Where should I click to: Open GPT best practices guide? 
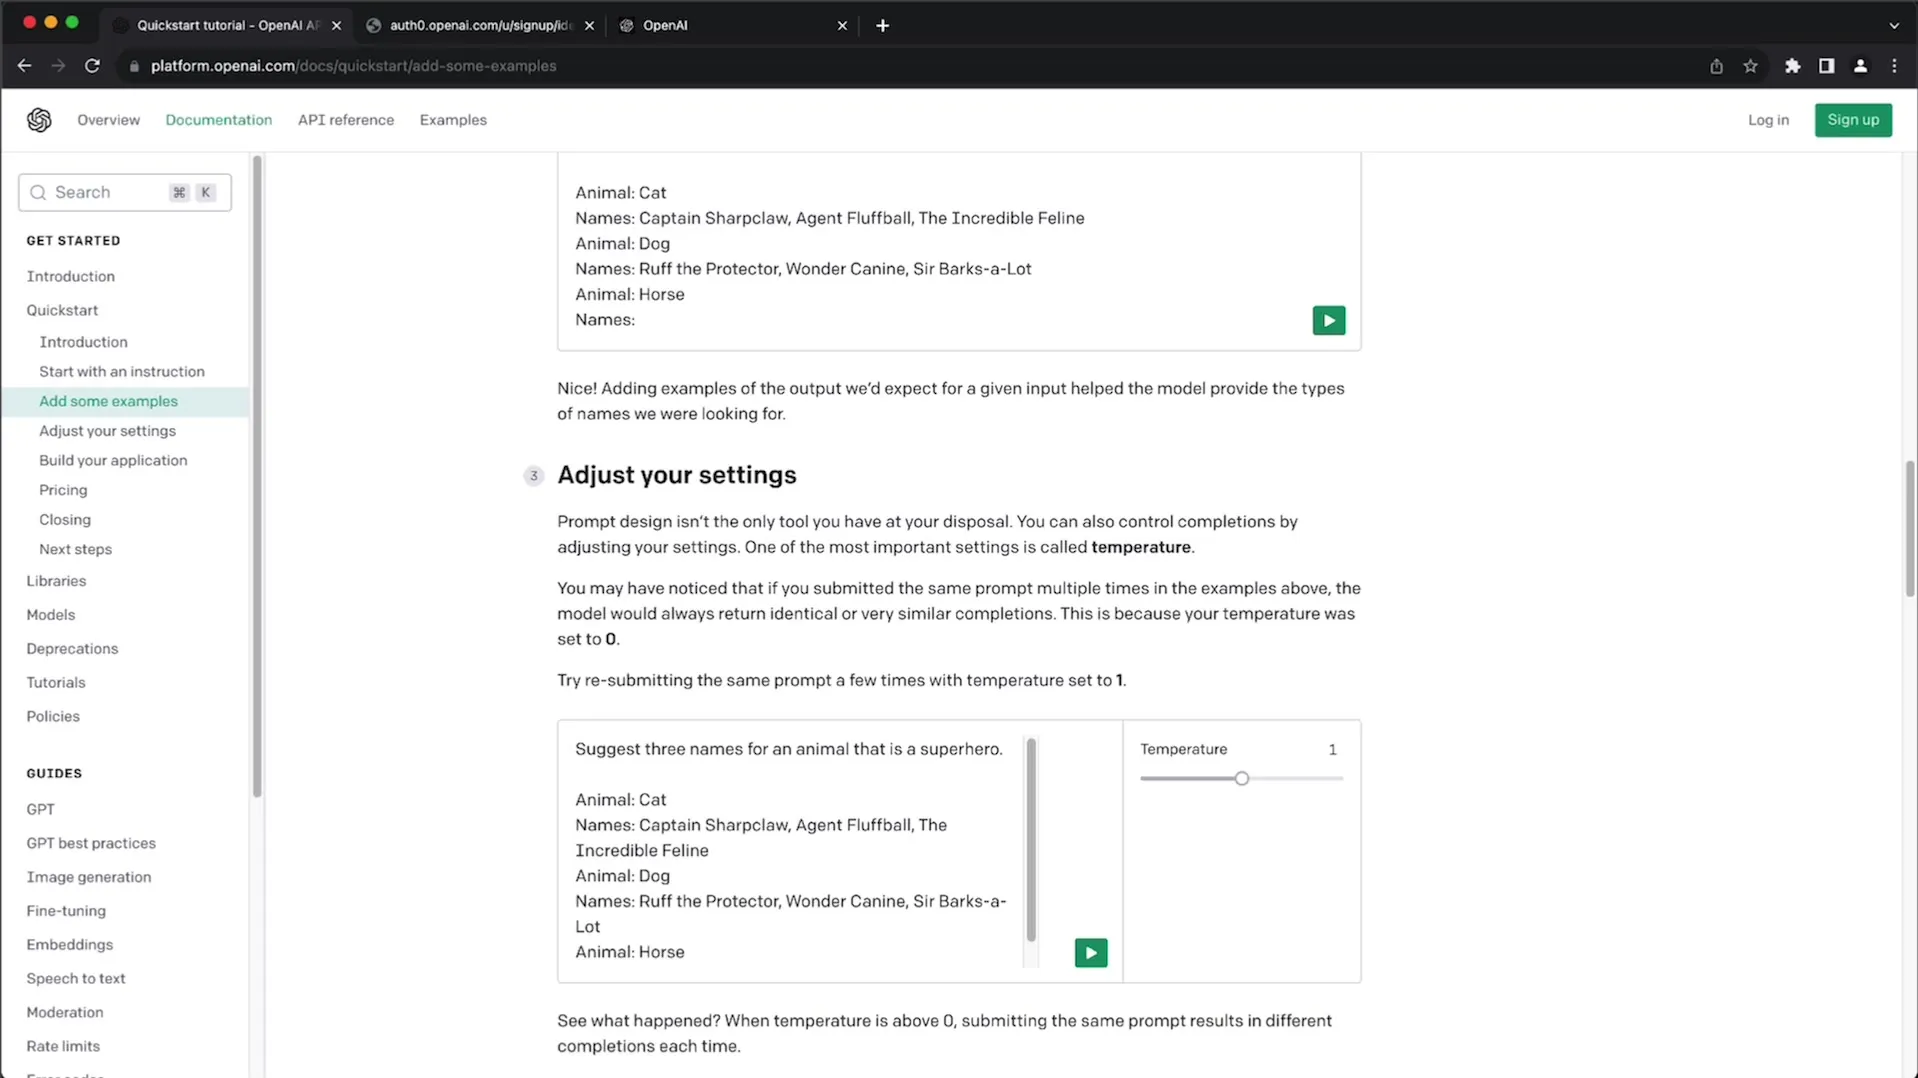pos(91,843)
